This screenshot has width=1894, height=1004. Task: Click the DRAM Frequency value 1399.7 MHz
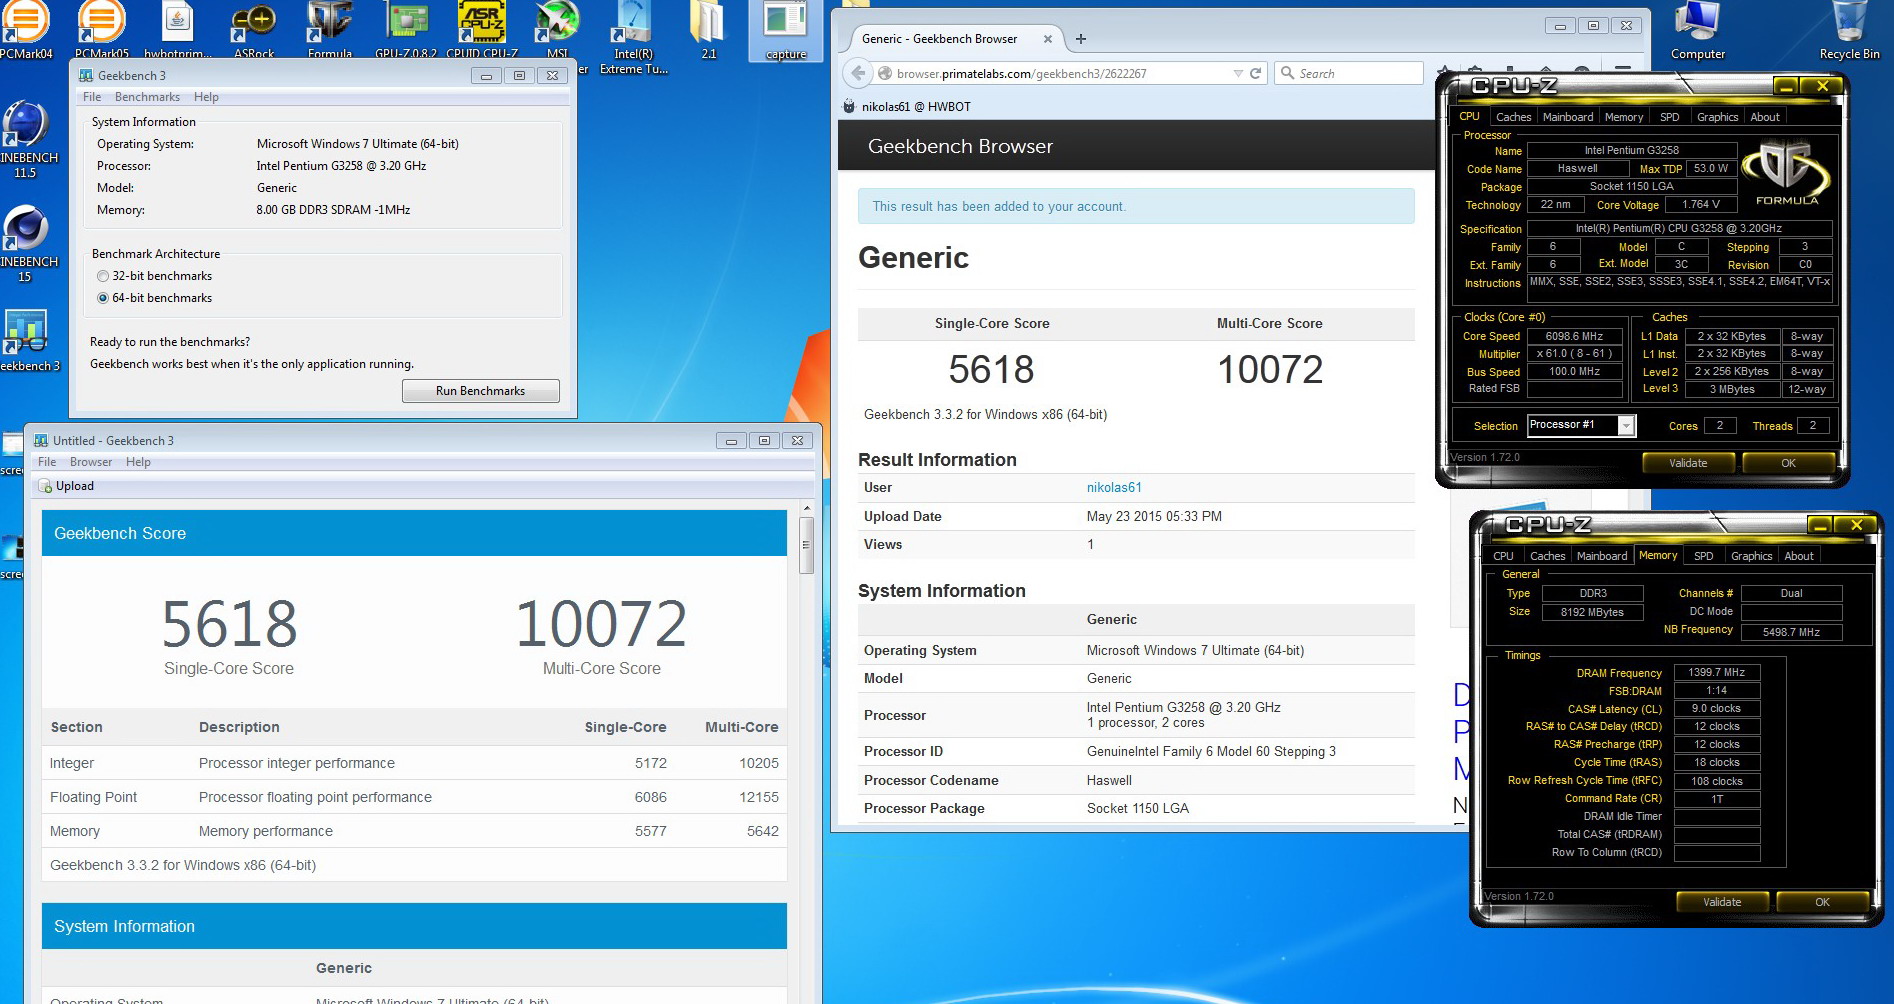point(1717,673)
